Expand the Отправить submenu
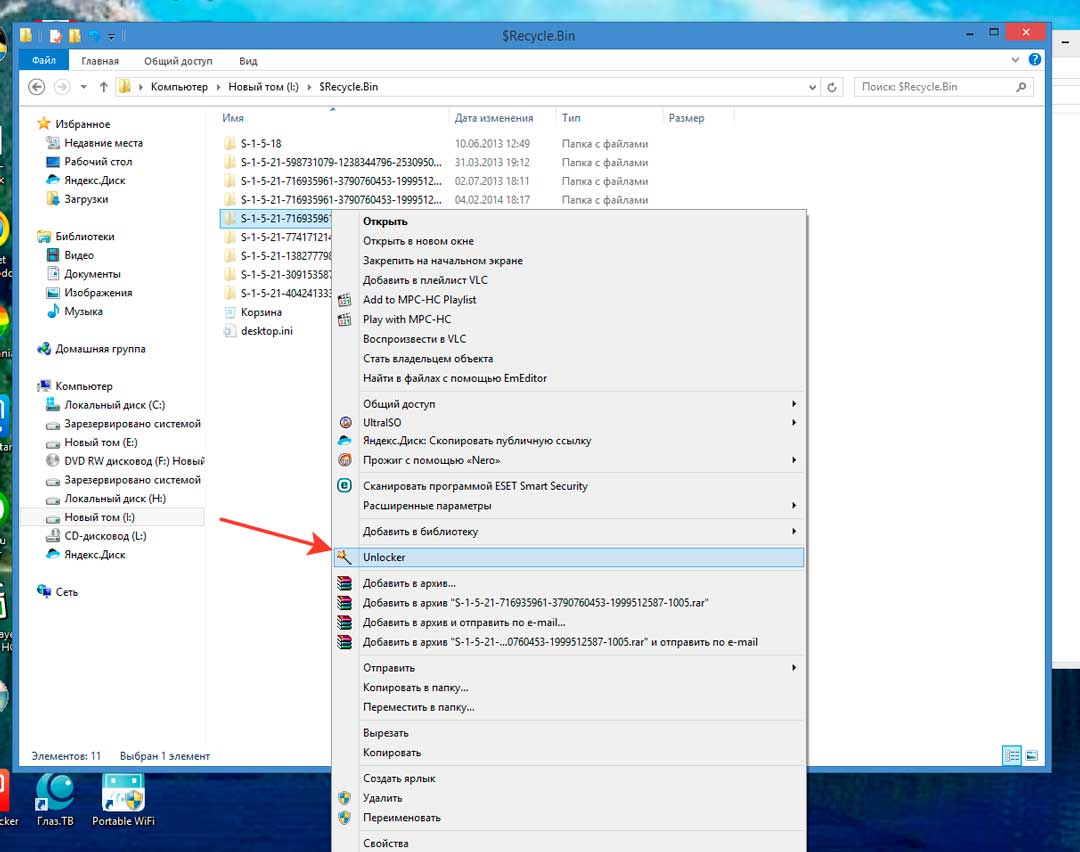 click(x=793, y=667)
